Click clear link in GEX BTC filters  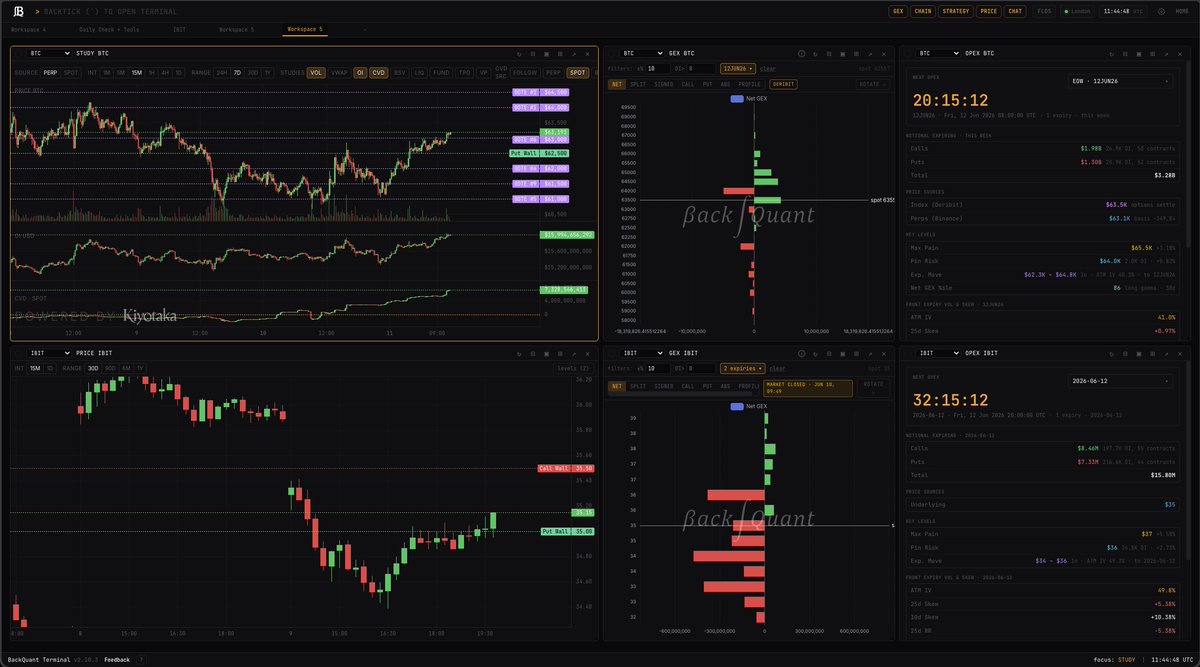[768, 69]
